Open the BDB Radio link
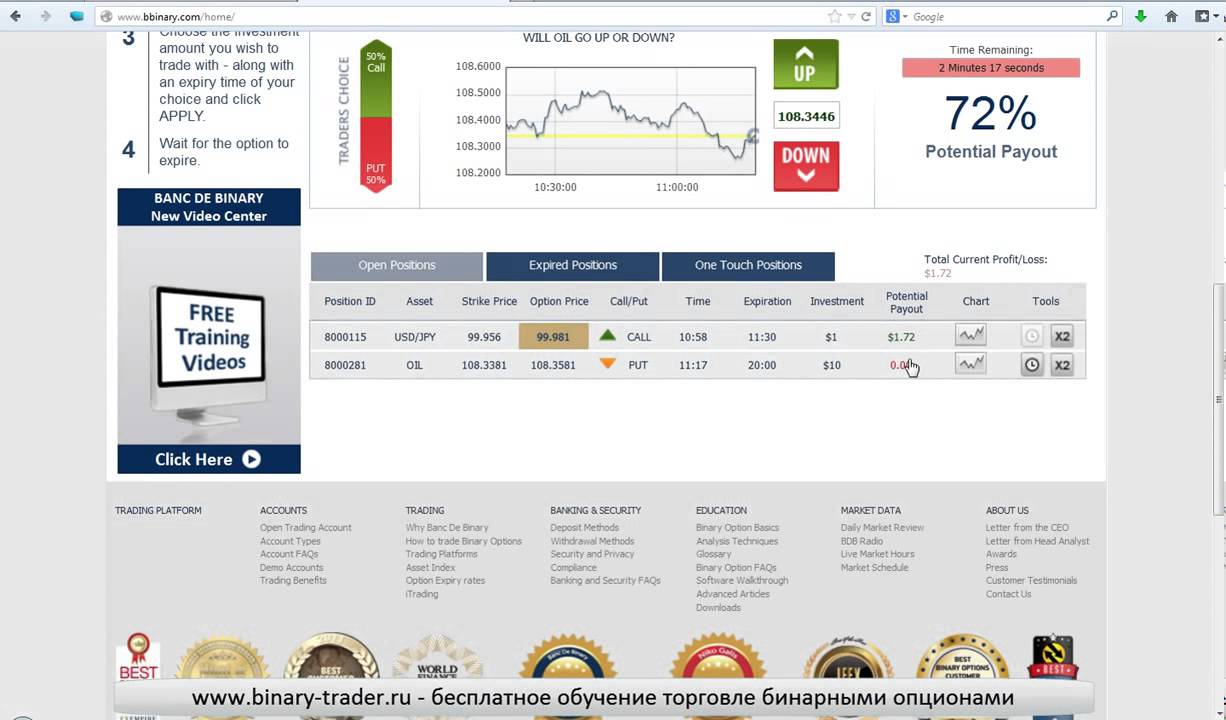This screenshot has height=720, width=1226. pyautogui.click(x=862, y=541)
